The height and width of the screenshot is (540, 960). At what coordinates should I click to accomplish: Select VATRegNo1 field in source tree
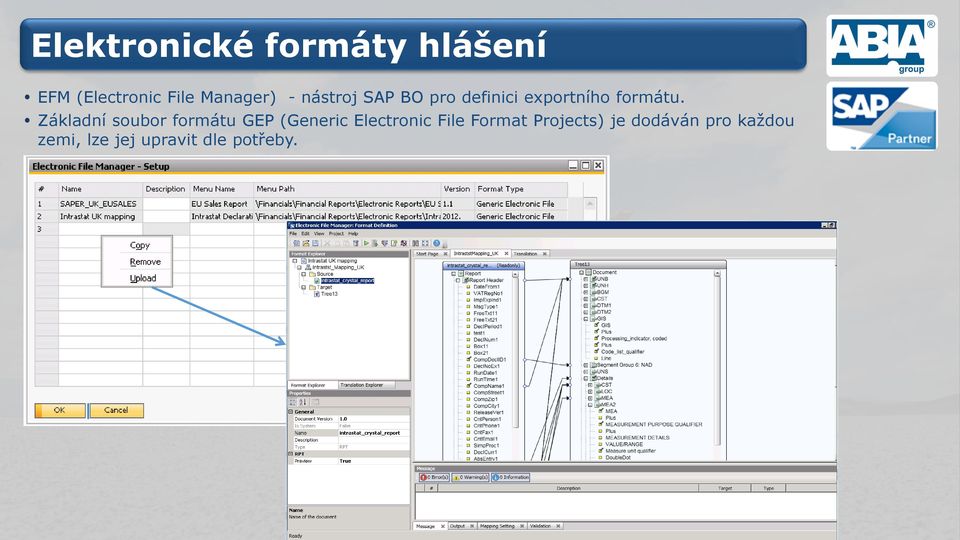pos(488,293)
